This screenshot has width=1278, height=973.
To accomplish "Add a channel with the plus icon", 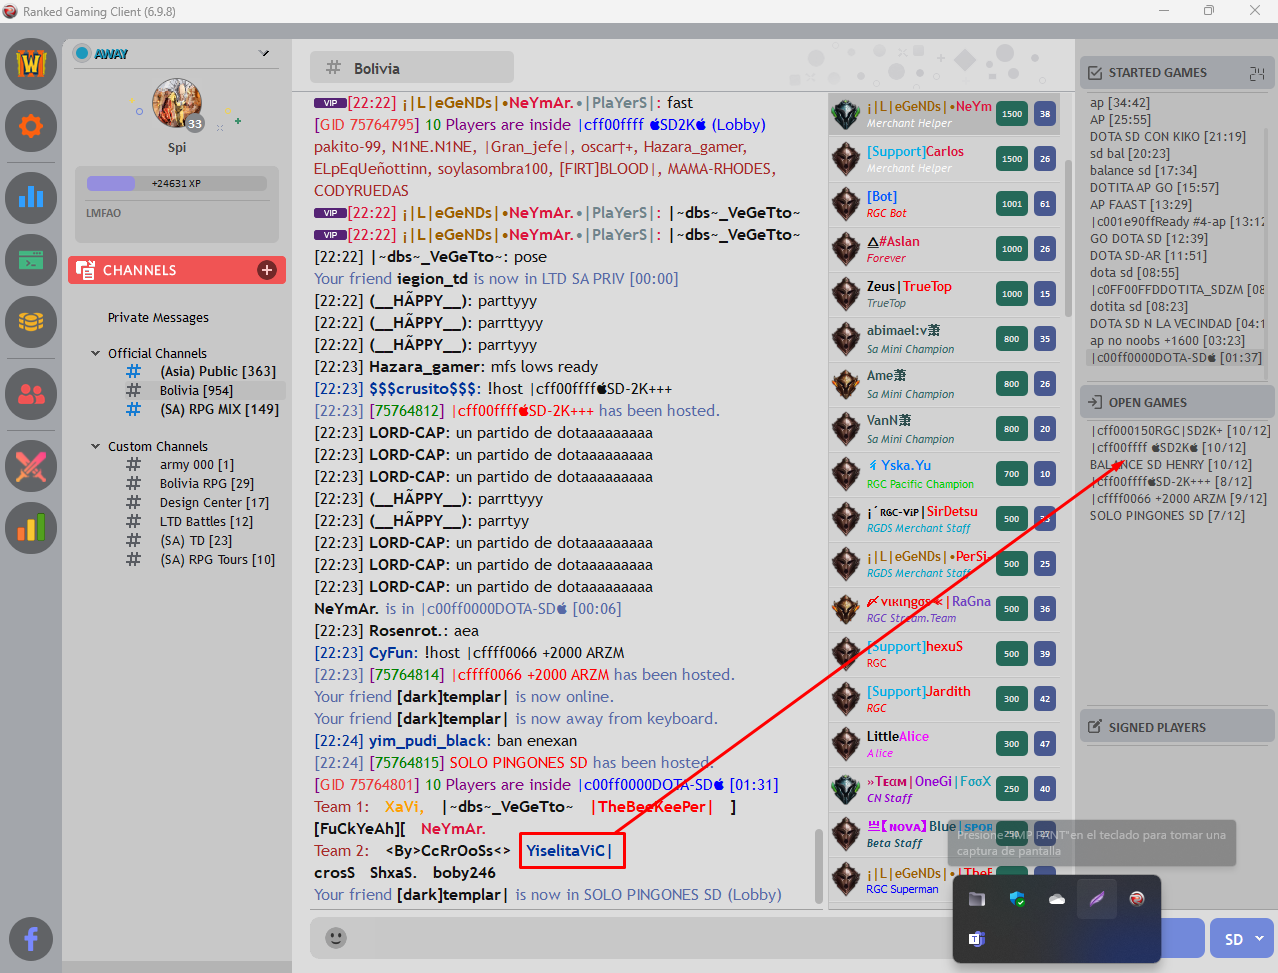I will tap(267, 270).
